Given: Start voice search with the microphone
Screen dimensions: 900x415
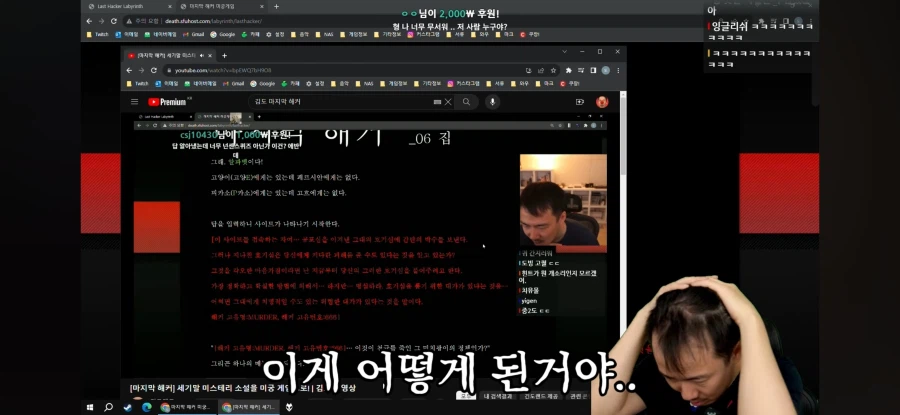Looking at the screenshot, I should (492, 102).
